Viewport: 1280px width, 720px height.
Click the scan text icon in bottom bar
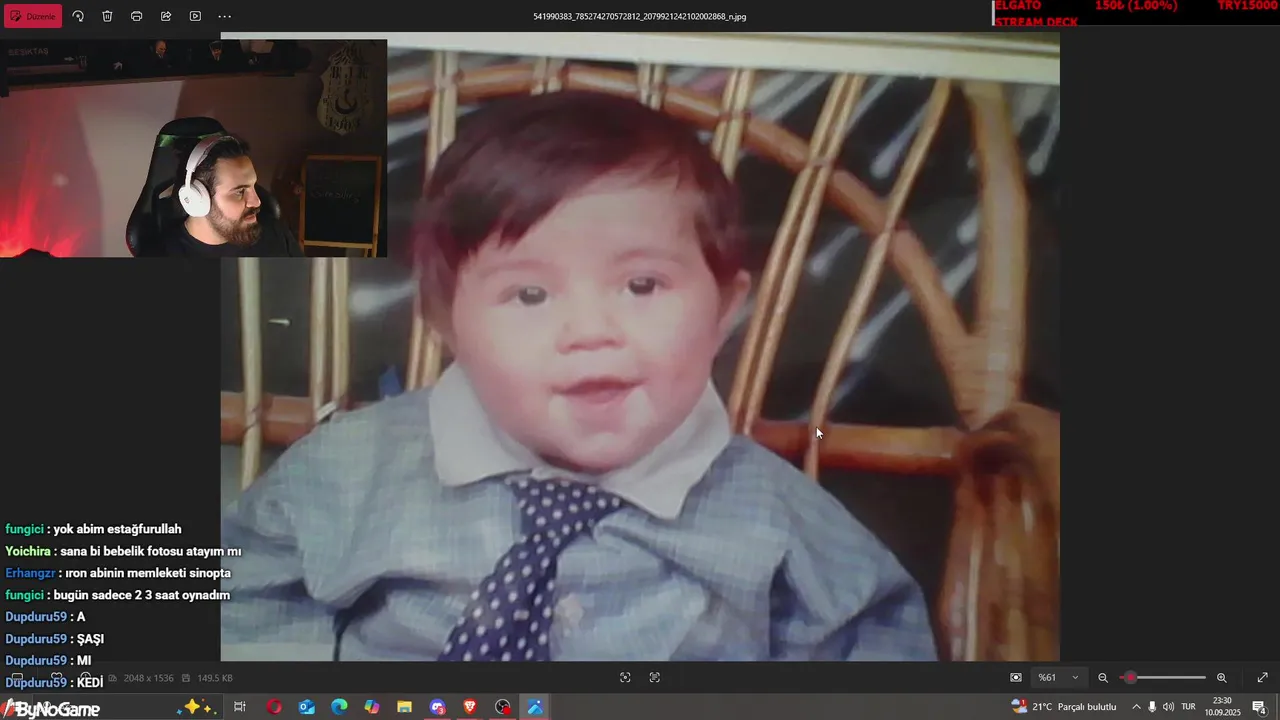[655, 677]
